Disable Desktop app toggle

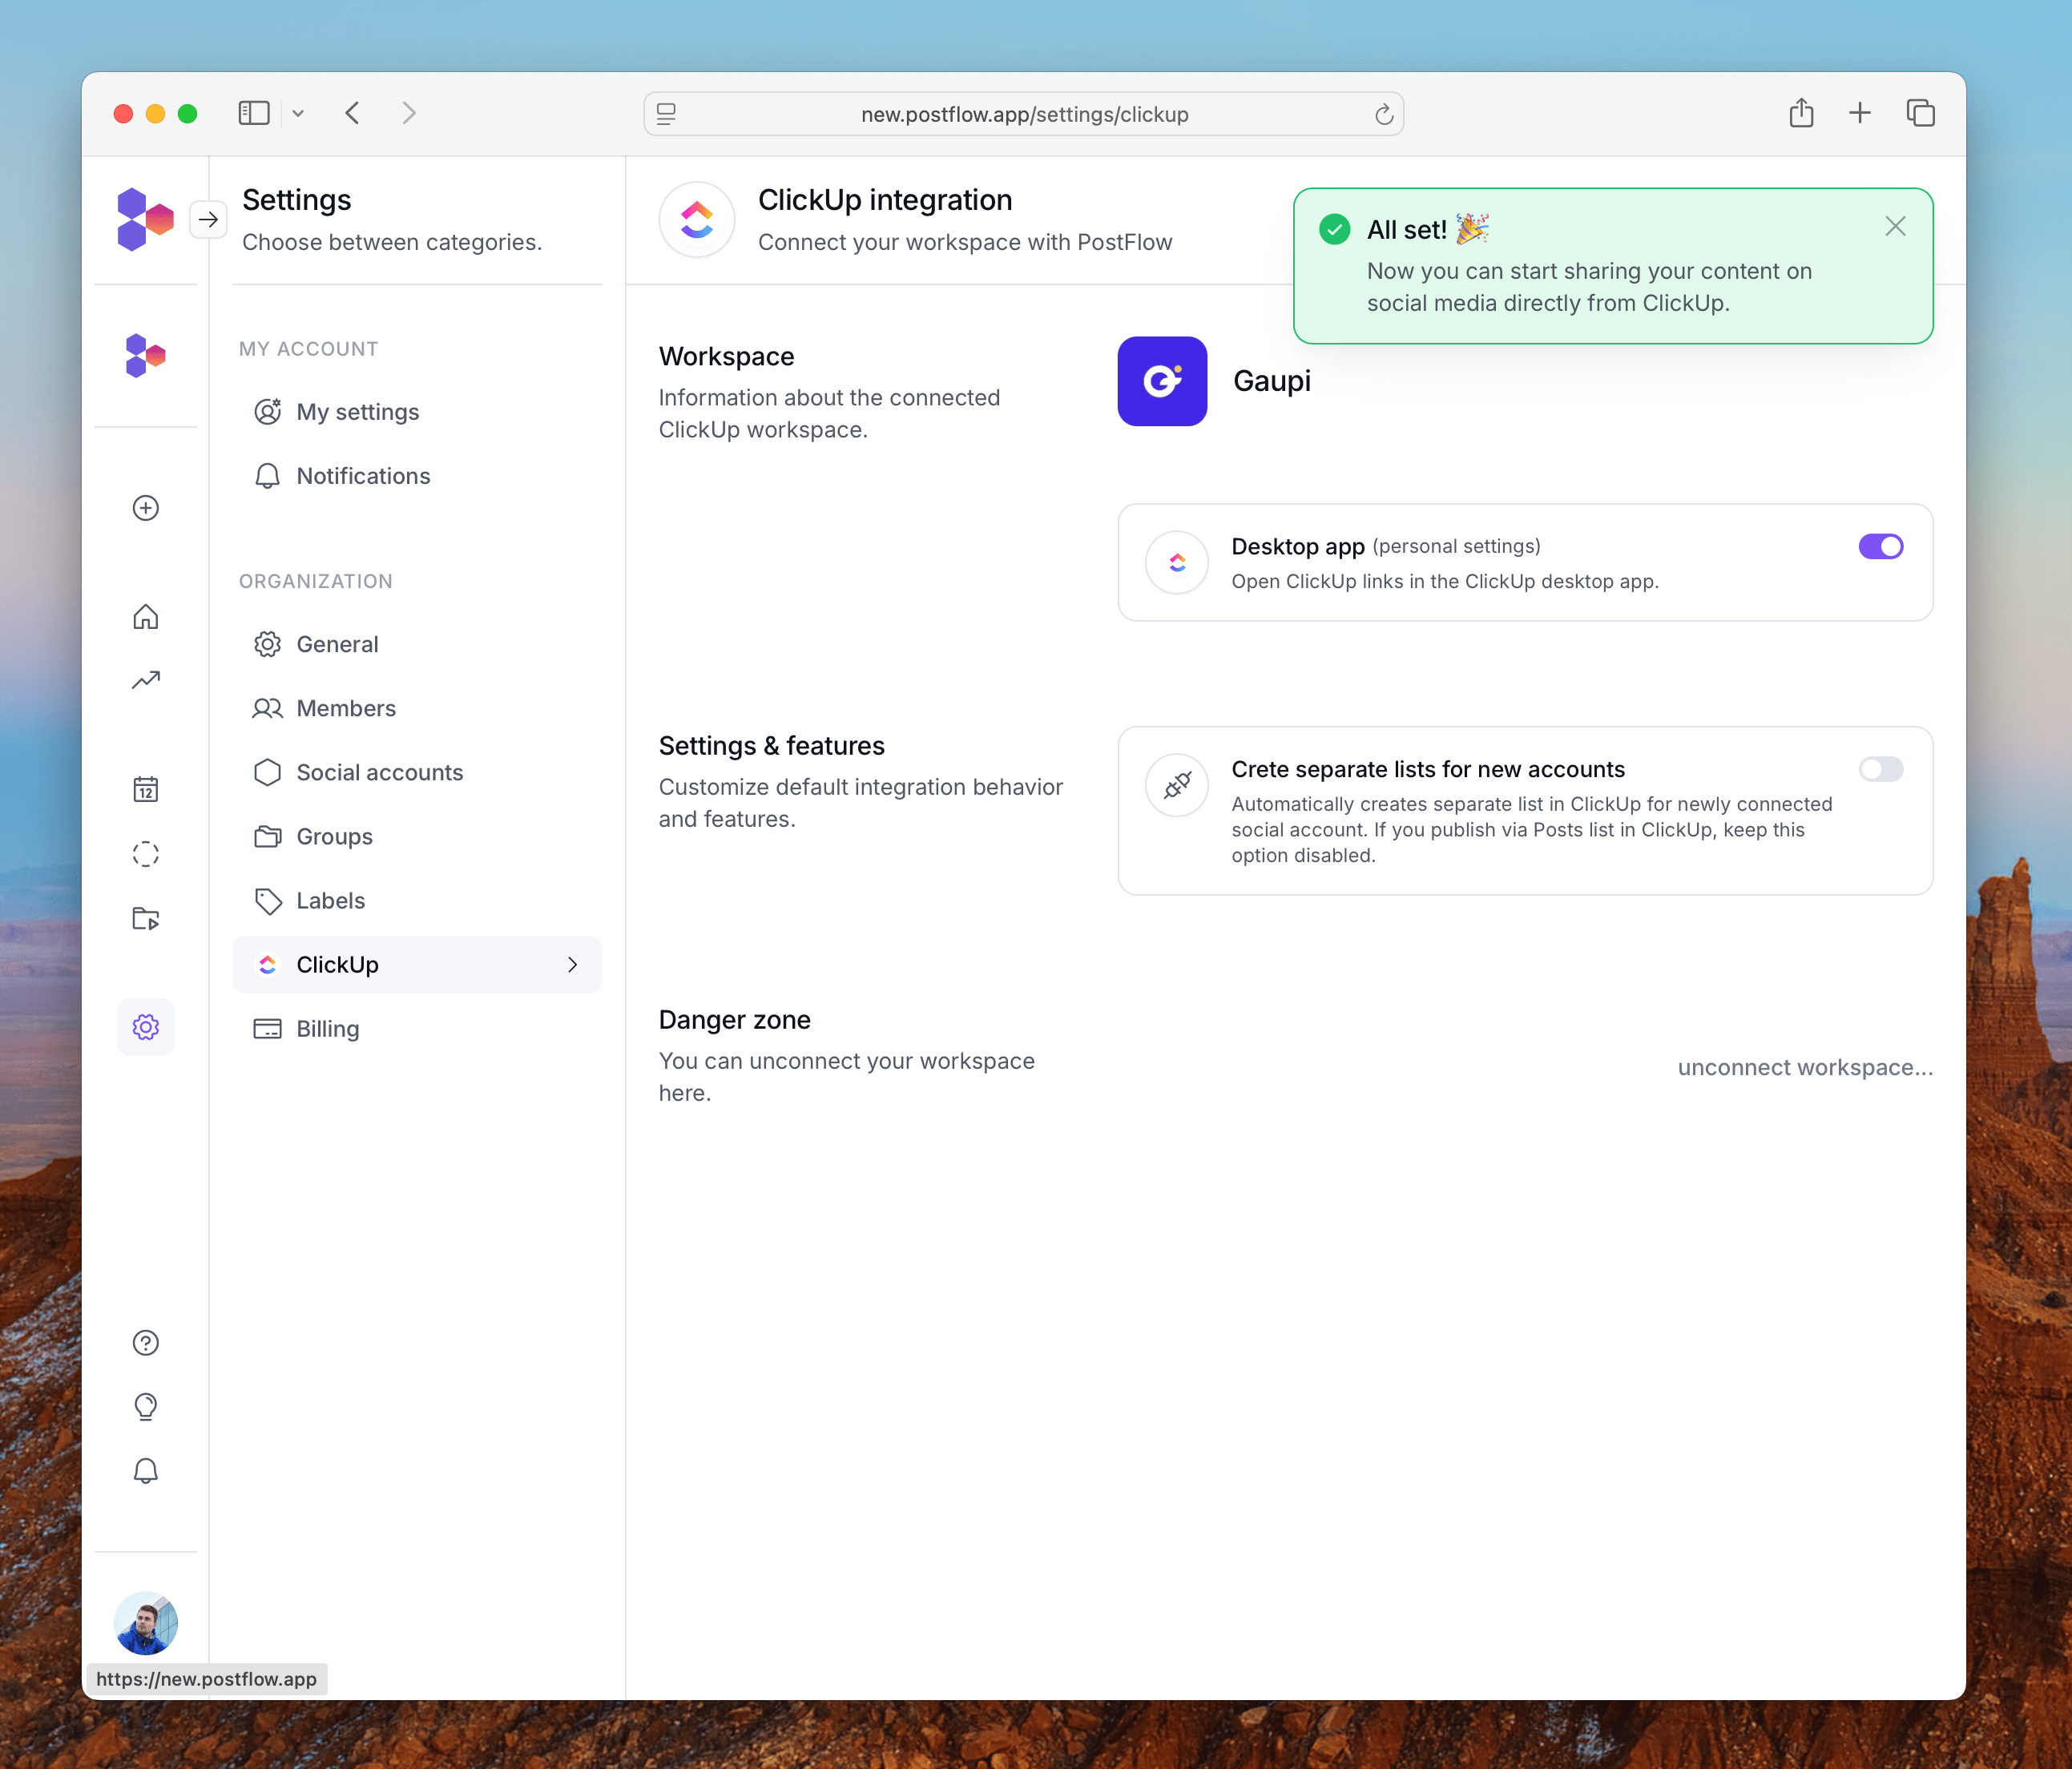pyautogui.click(x=1880, y=546)
